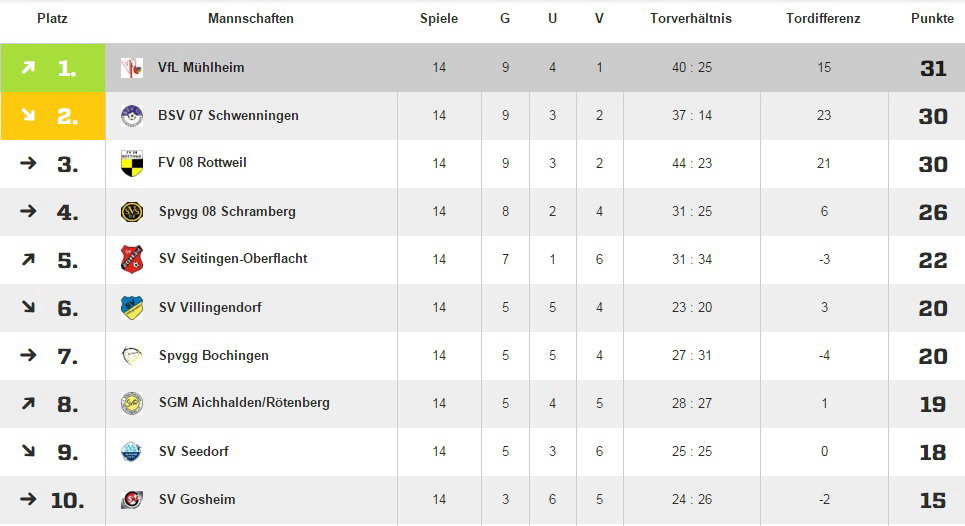Screen dimensions: 965x526
Task: Open the FV 08 Rottweil team name
Action: (202, 163)
